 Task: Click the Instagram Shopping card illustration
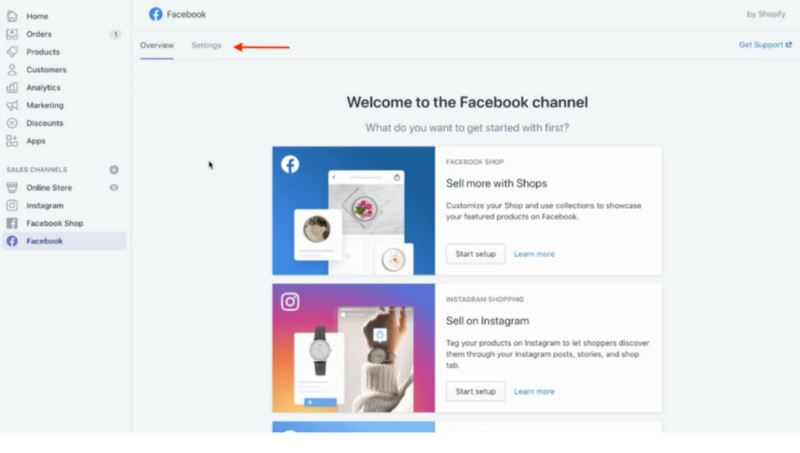[354, 348]
